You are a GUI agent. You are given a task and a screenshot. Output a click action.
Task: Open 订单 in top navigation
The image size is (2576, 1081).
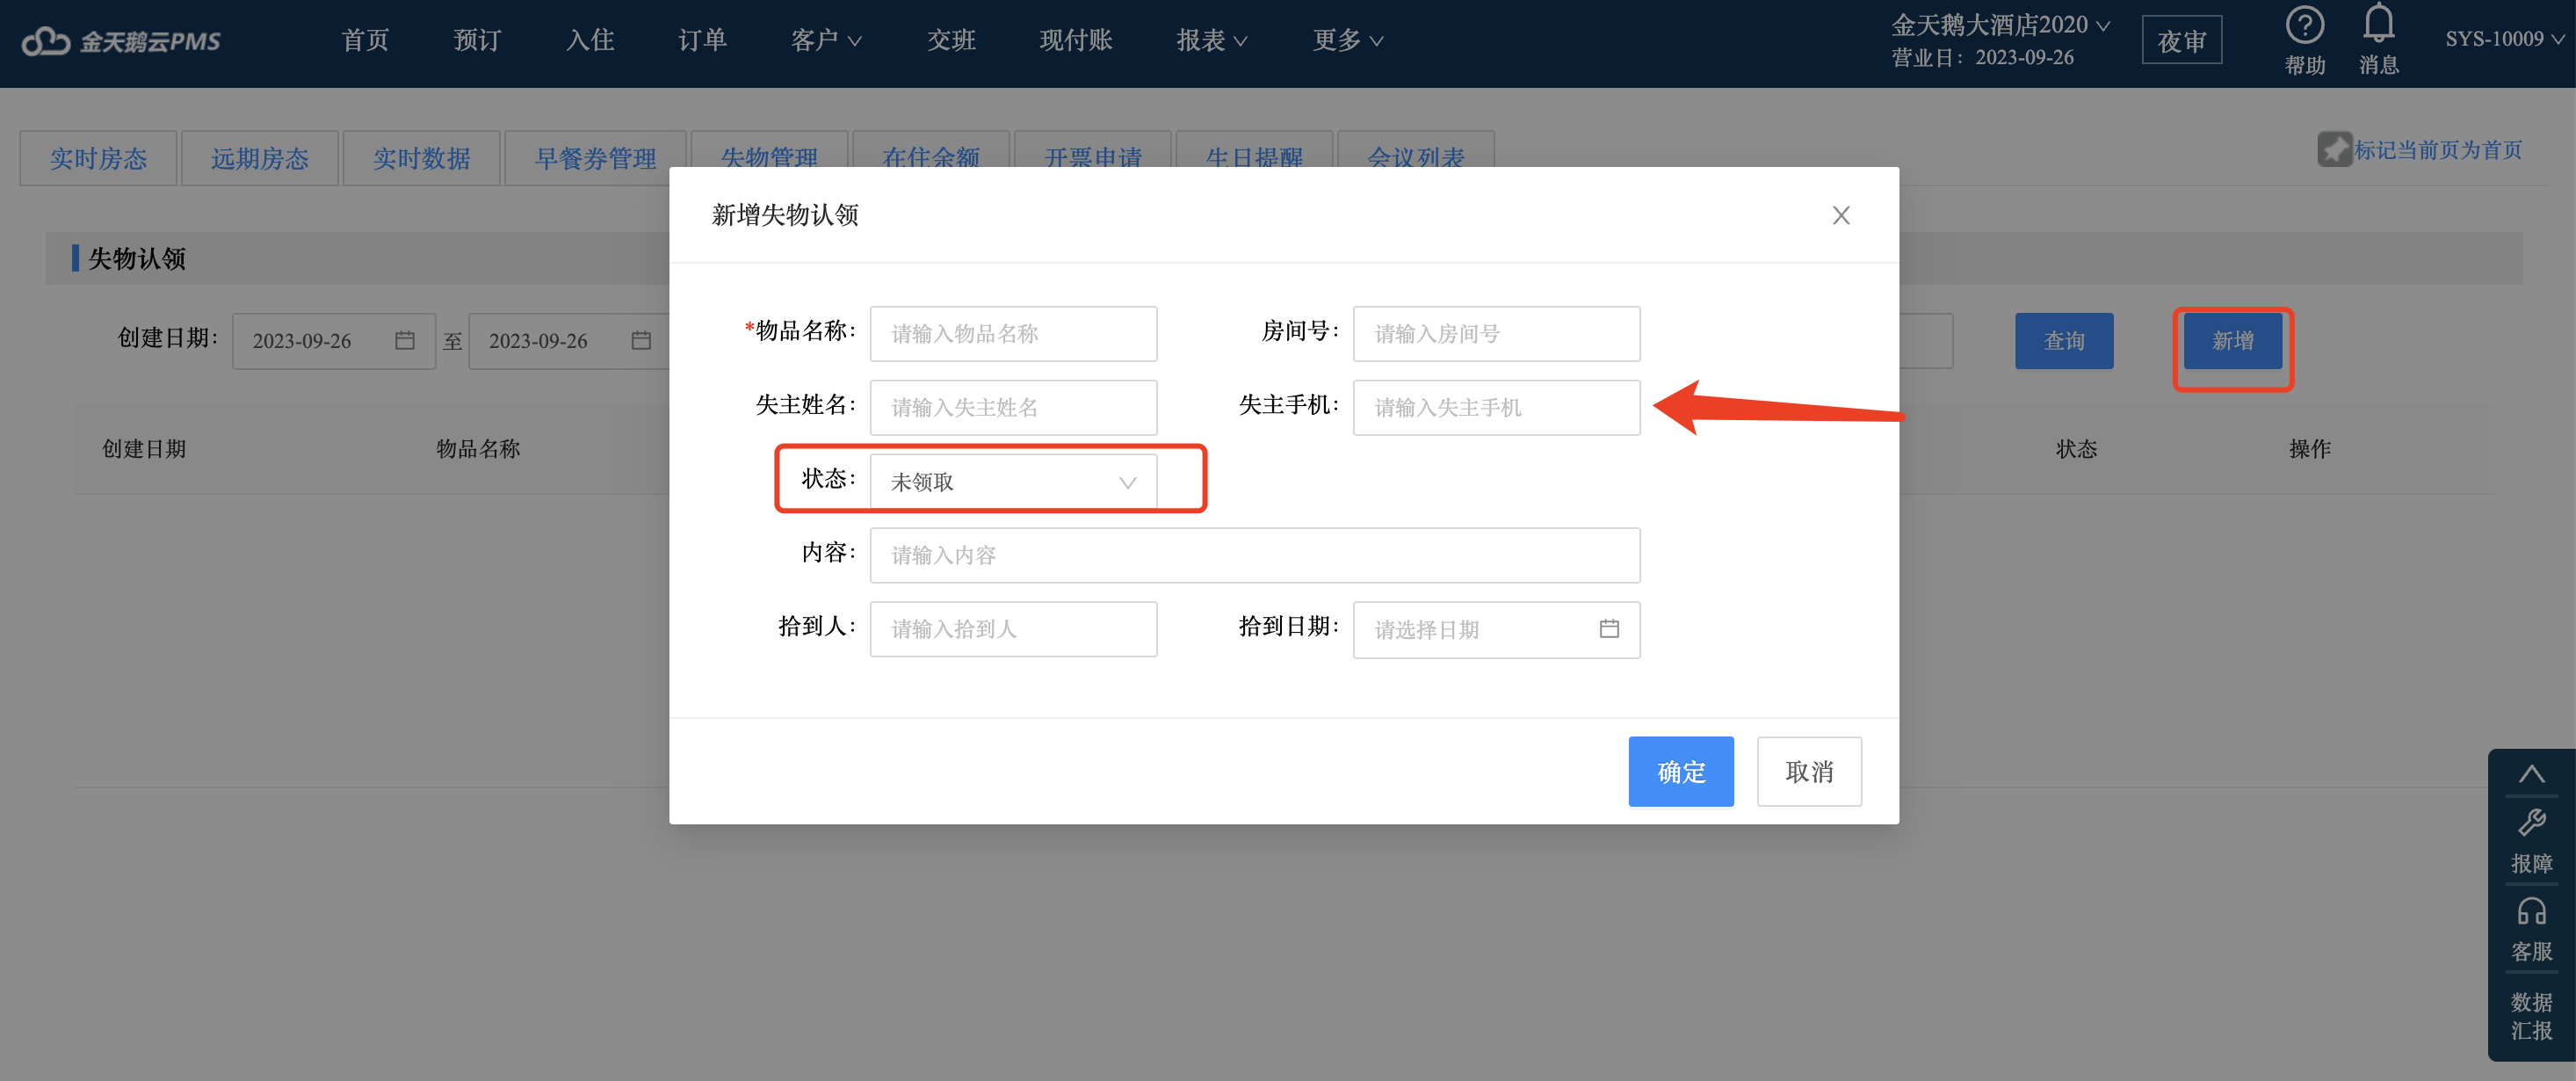702,41
